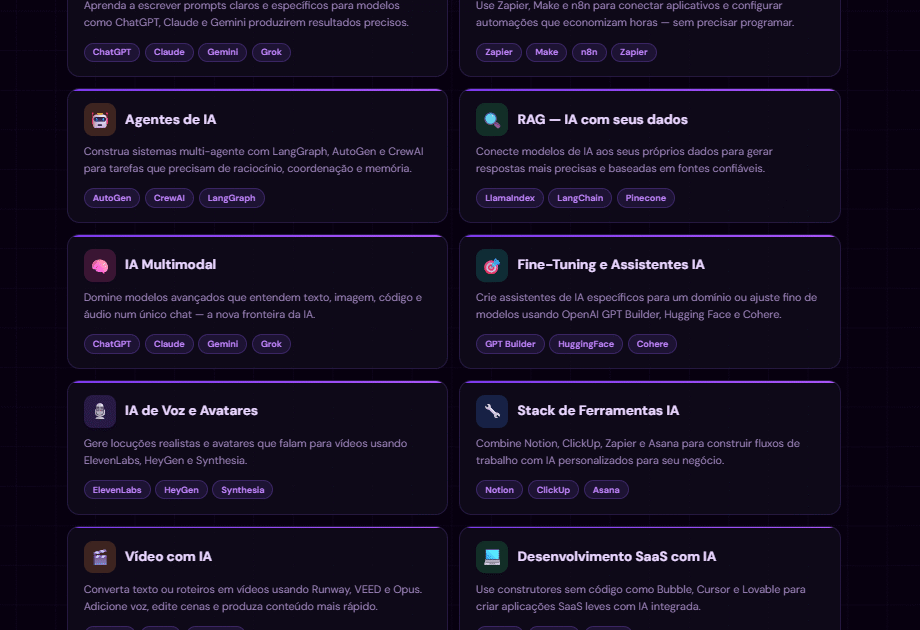Screen dimensions: 920x630
Task: Open the microphone icon for IA de Voz
Action: tap(100, 411)
